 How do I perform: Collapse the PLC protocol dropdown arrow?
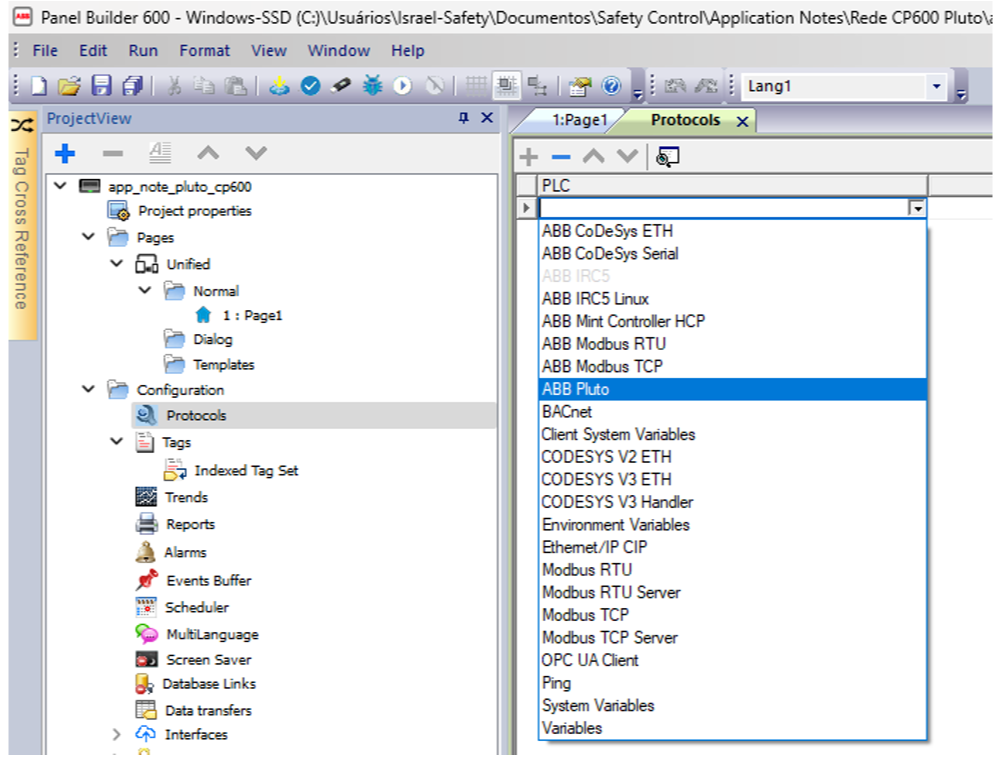917,209
